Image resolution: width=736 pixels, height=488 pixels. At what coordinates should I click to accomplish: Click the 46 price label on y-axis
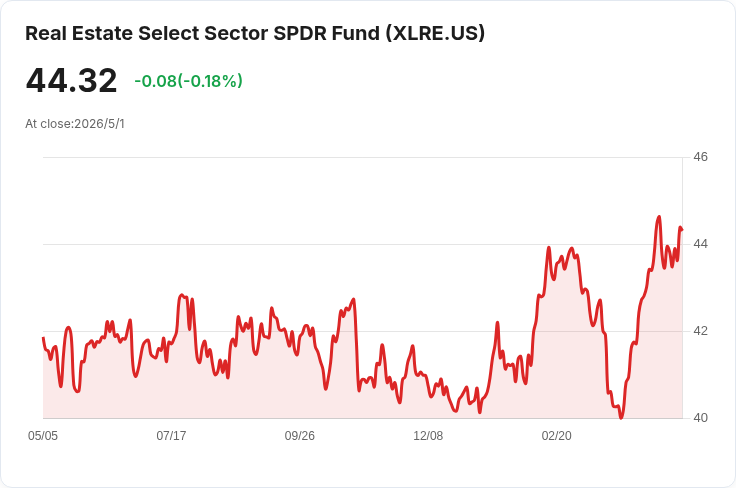(700, 157)
